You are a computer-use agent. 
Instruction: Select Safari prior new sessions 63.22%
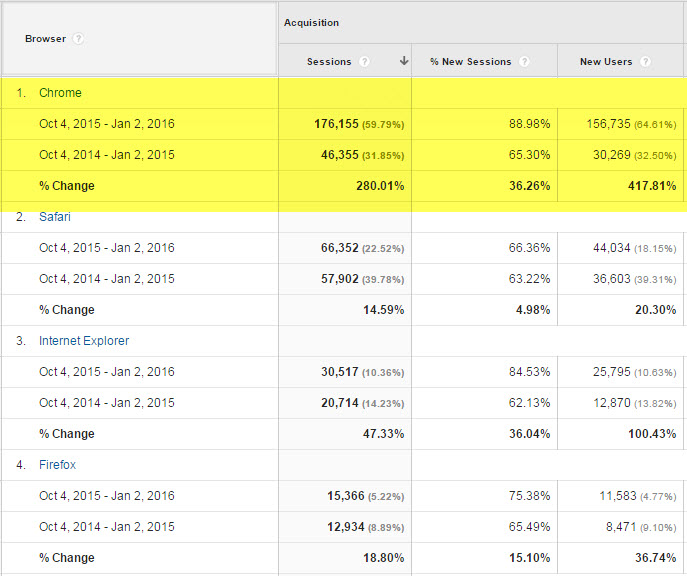click(529, 279)
